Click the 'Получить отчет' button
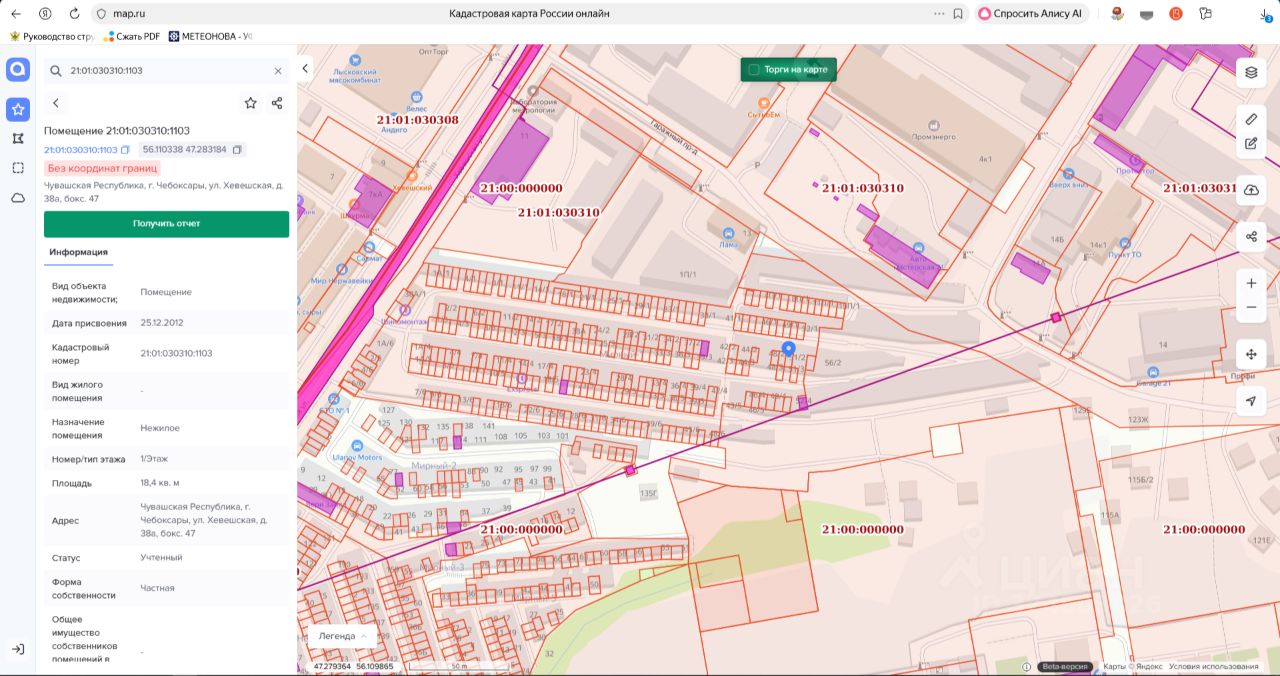Screen dimensions: 1280x676 point(166,224)
